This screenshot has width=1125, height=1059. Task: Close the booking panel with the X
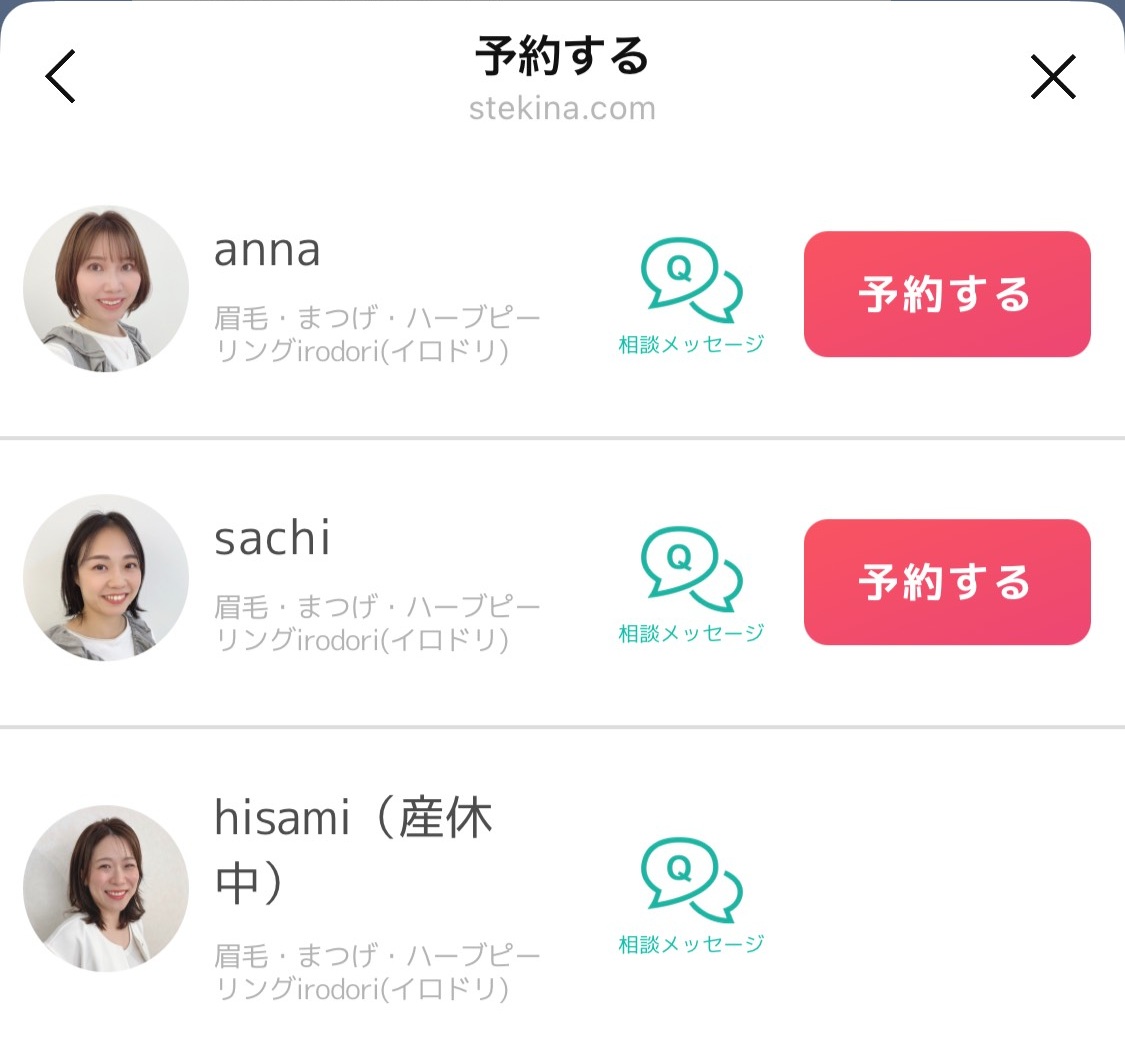point(1053,76)
